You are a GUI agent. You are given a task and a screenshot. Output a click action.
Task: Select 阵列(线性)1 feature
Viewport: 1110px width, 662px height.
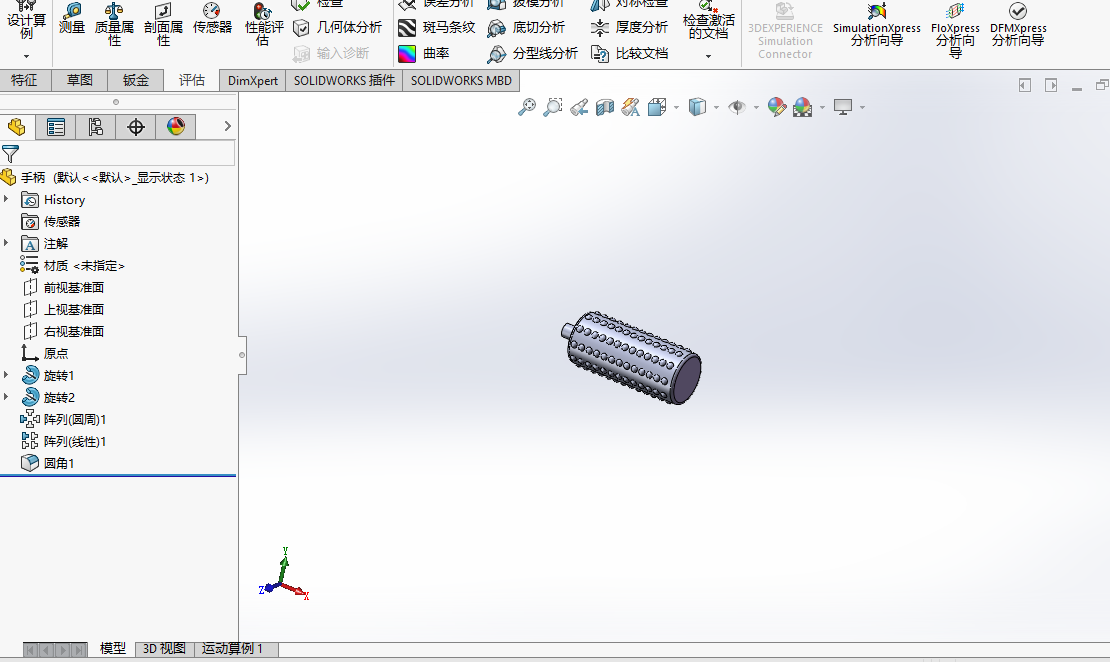[x=64, y=441]
